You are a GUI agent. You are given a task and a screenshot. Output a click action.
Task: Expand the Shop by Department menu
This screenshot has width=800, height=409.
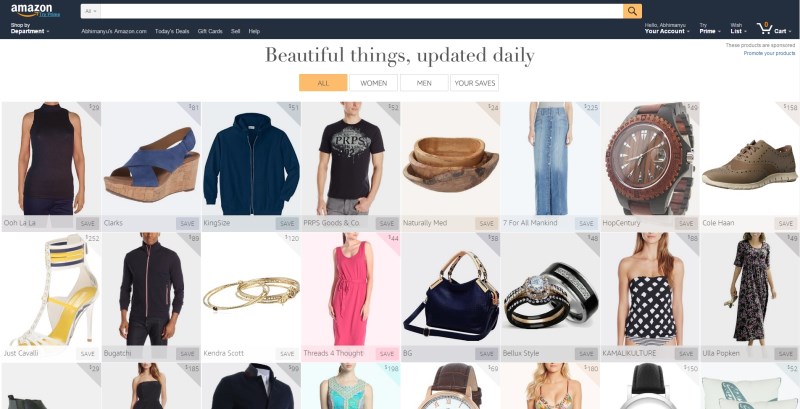click(x=30, y=28)
